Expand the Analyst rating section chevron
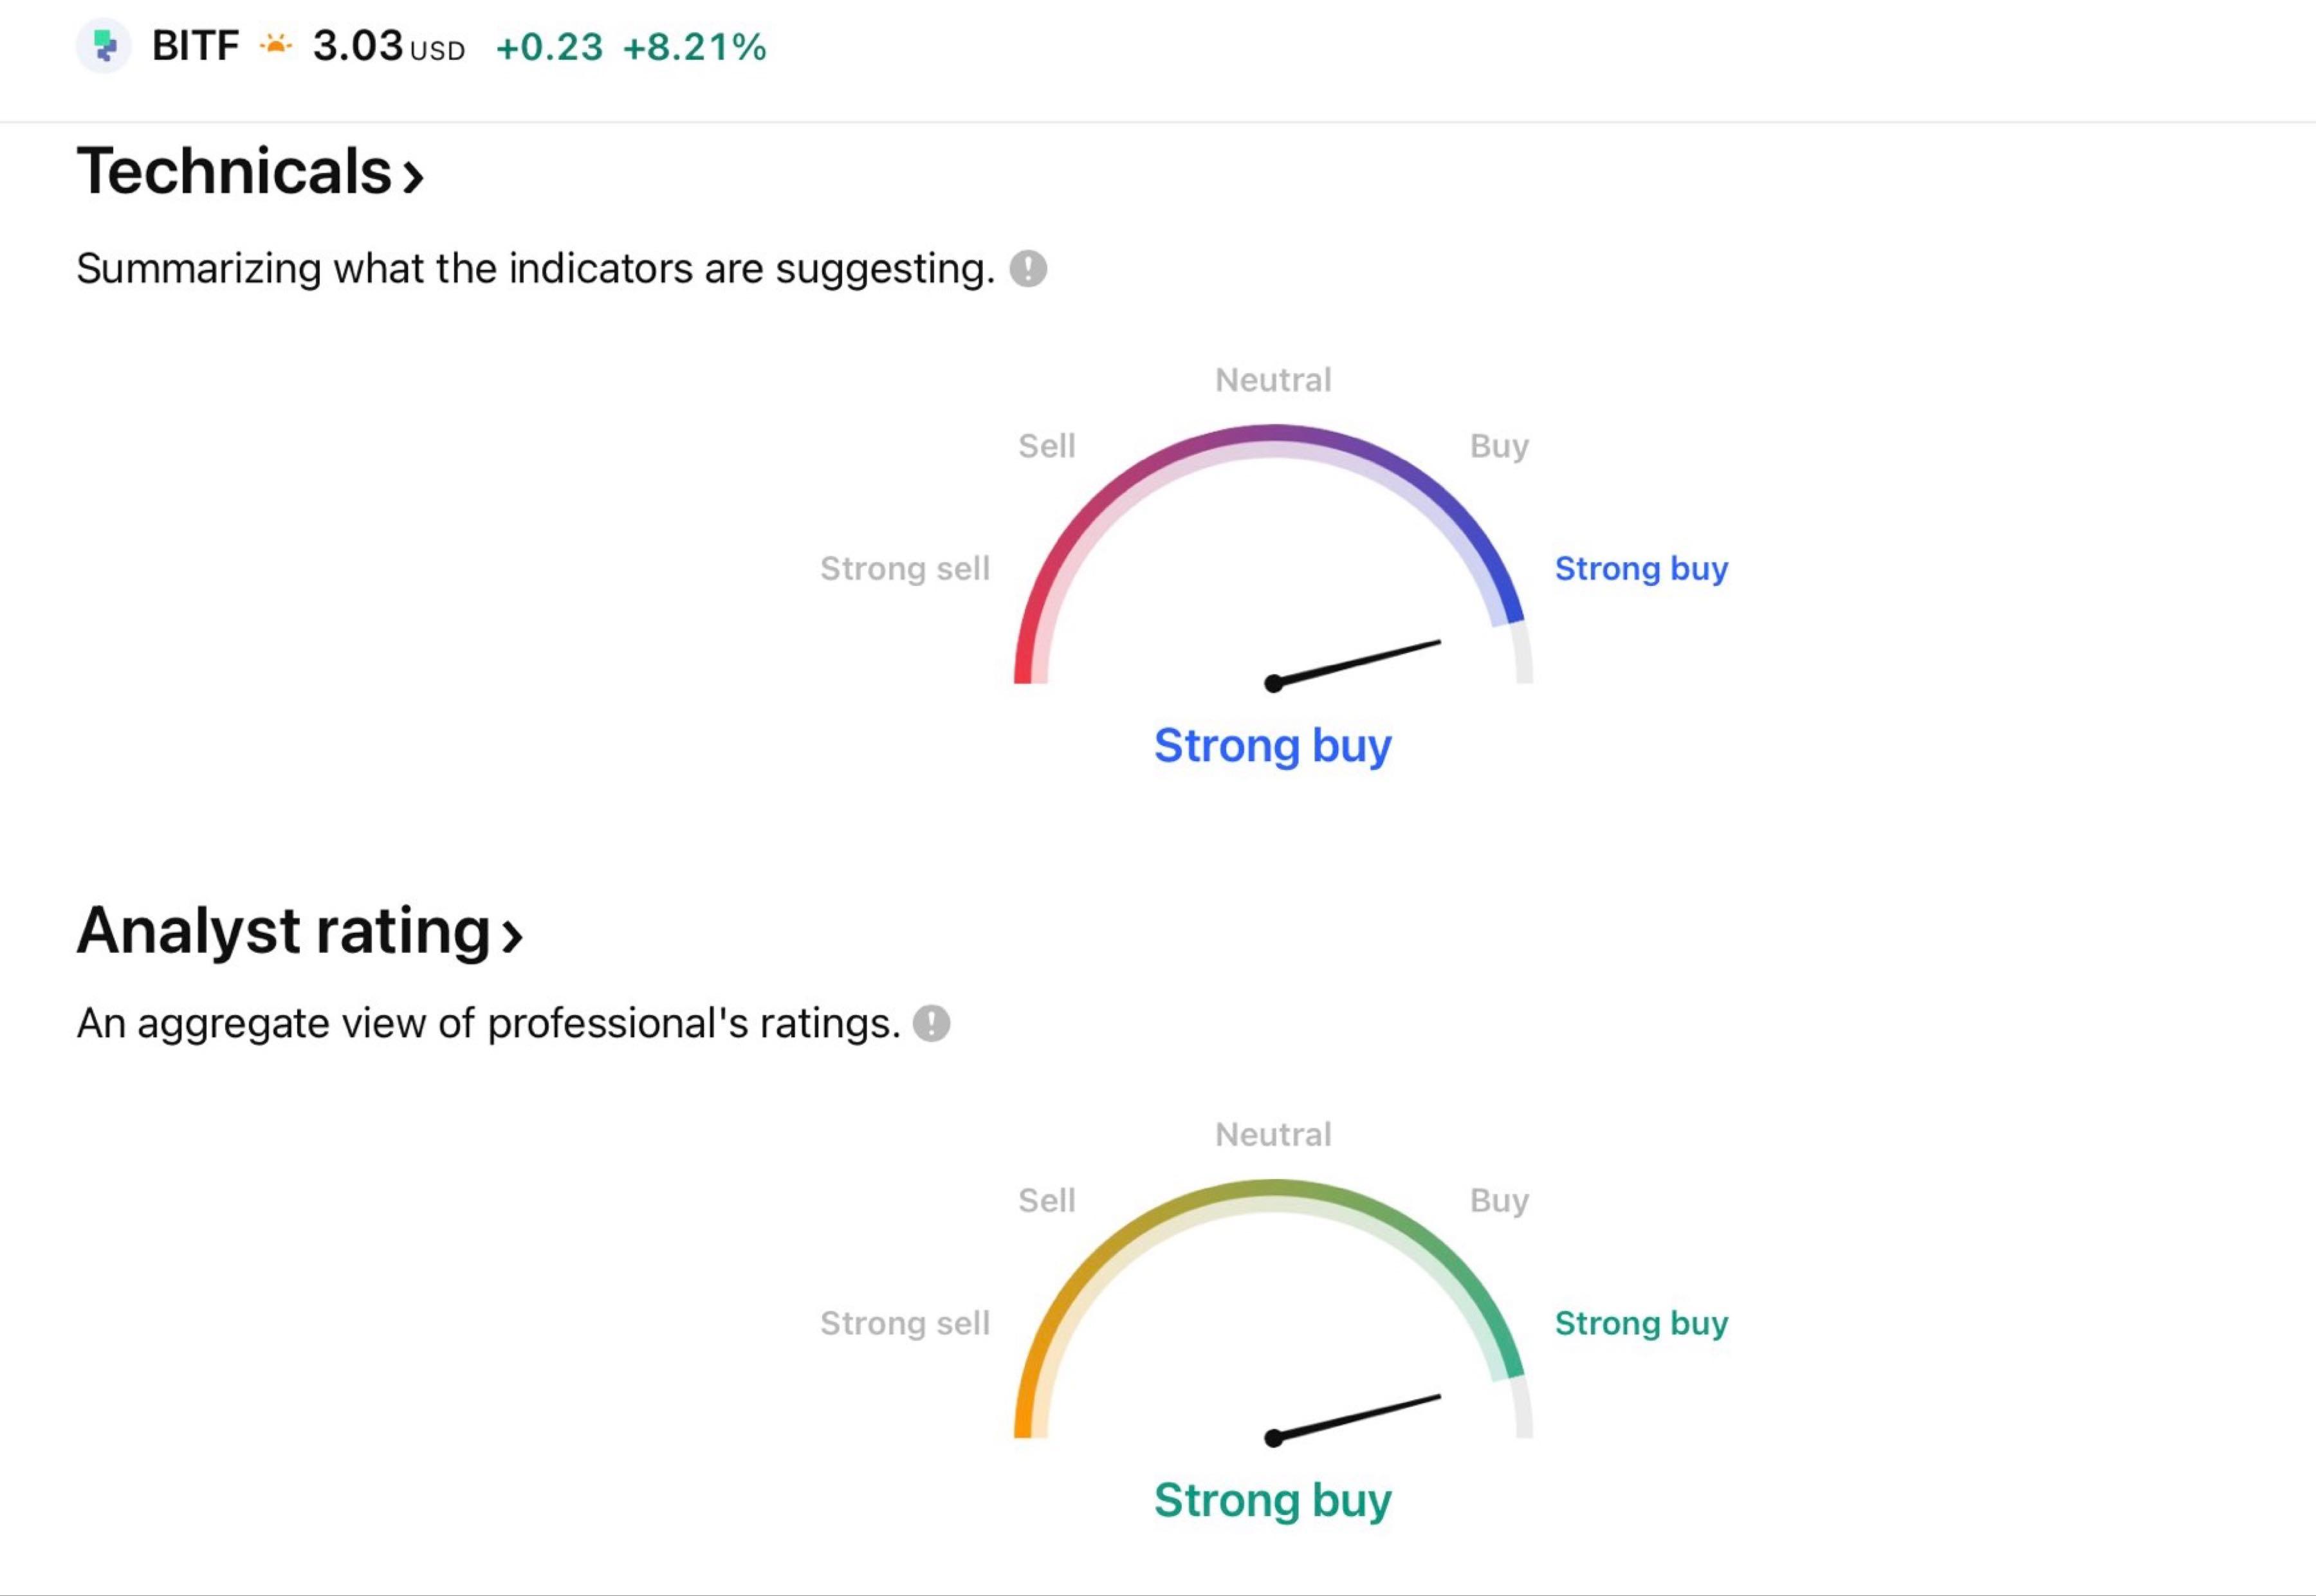 coord(512,936)
